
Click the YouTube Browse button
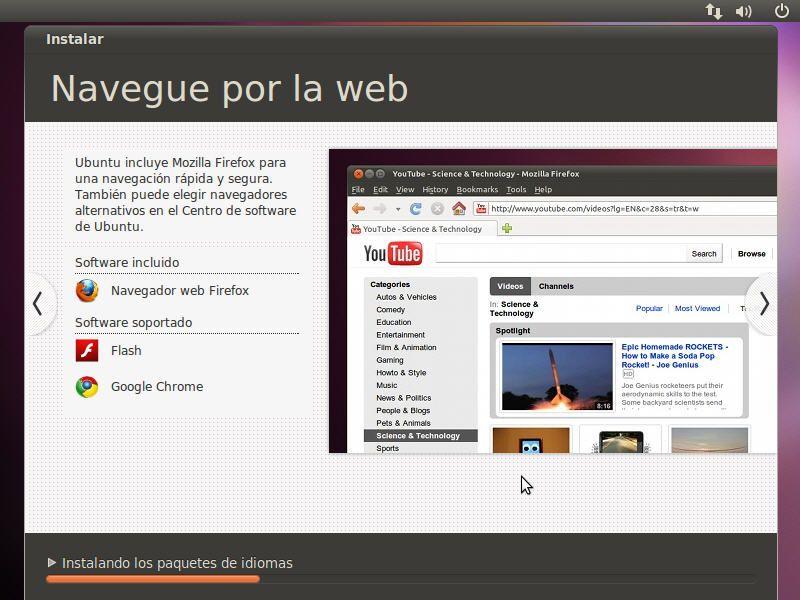tap(752, 254)
